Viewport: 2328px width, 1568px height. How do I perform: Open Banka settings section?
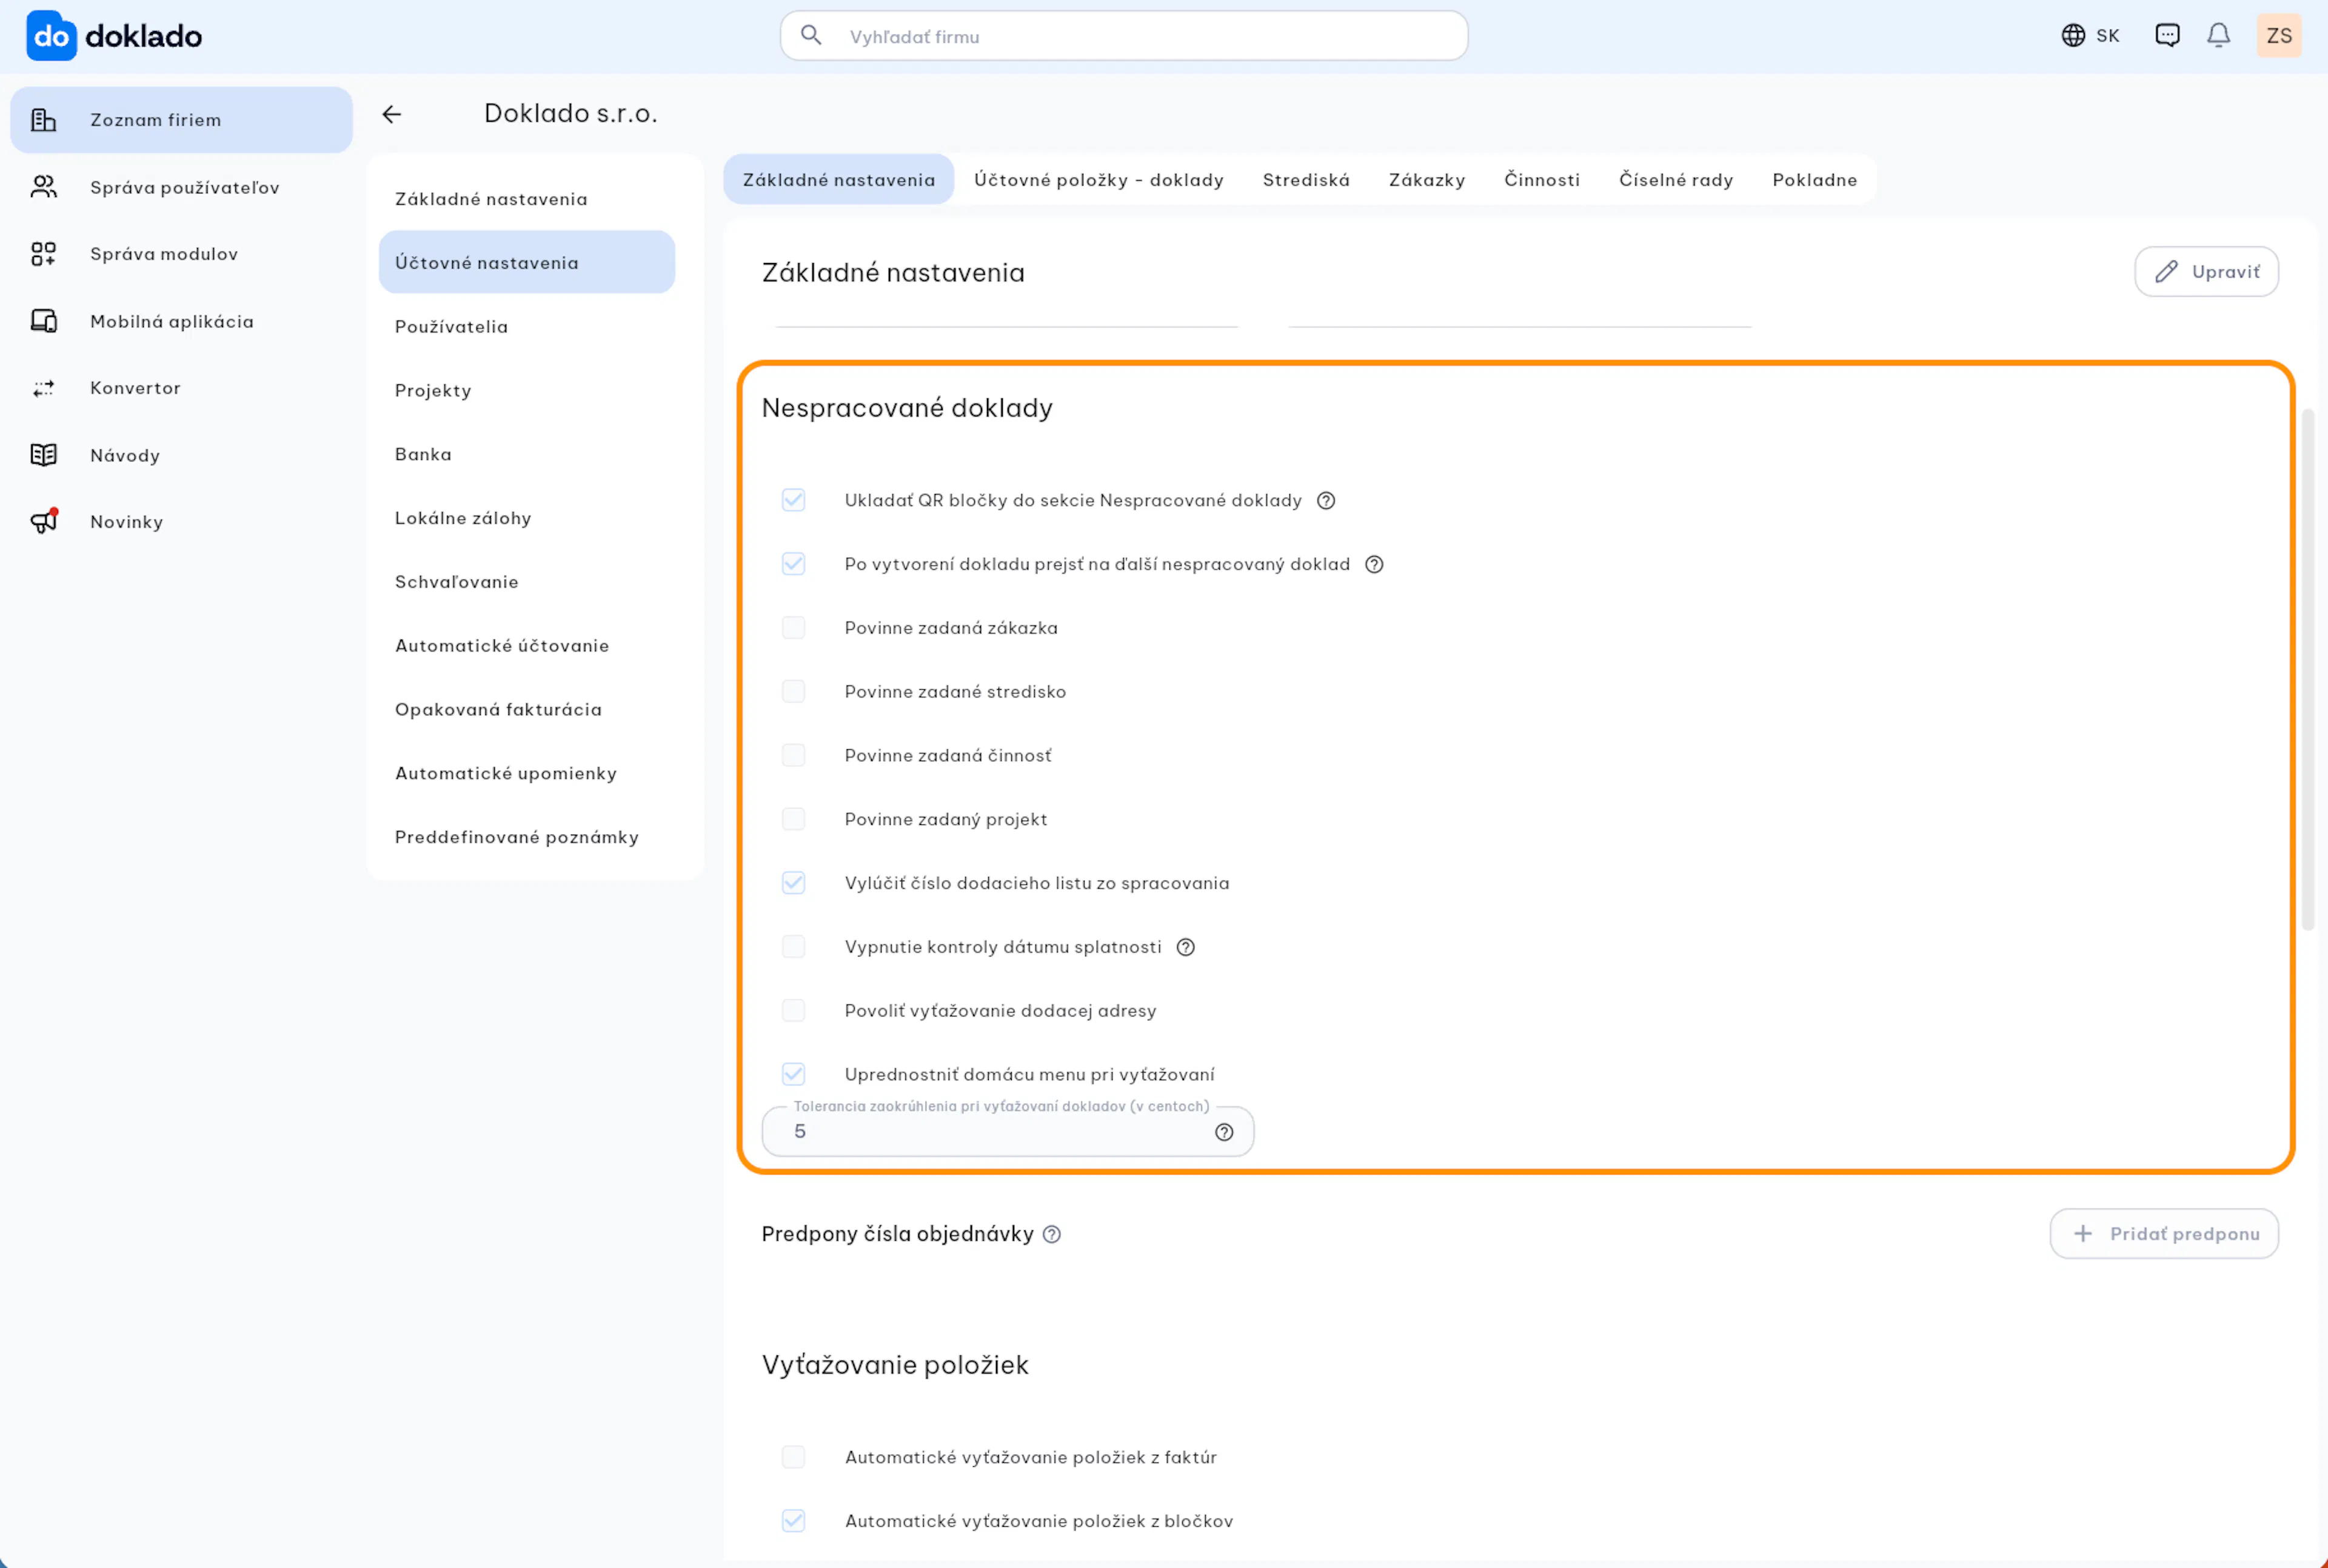pyautogui.click(x=527, y=454)
